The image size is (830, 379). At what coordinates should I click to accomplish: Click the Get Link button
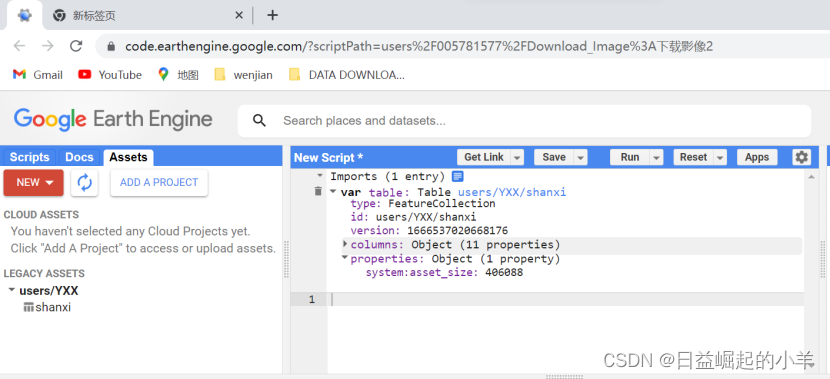tap(484, 157)
